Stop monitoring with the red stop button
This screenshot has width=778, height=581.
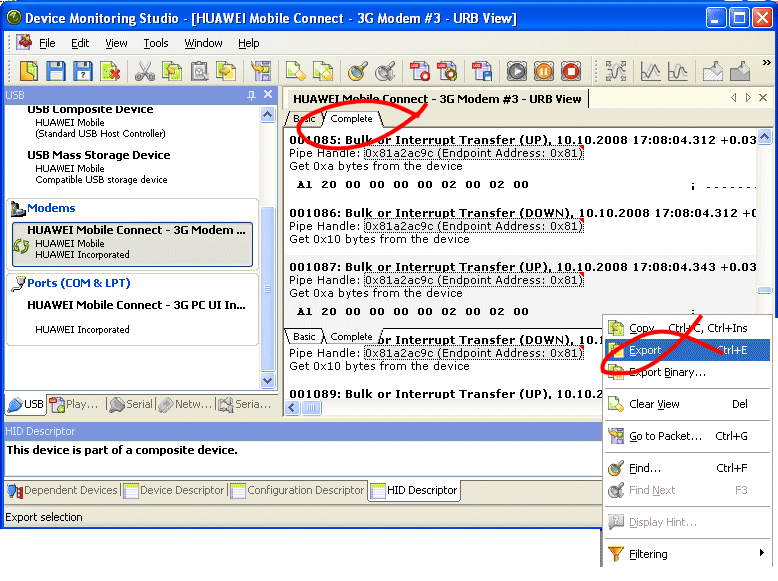pyautogui.click(x=571, y=71)
